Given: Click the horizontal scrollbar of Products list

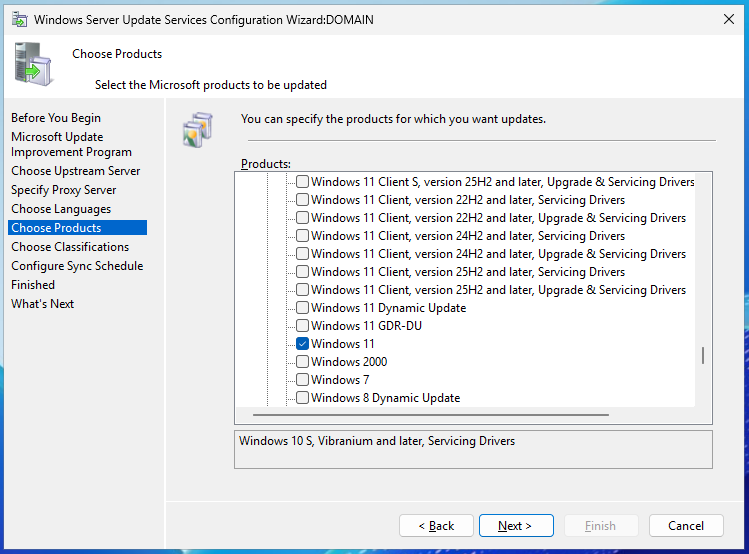Looking at the screenshot, I should coord(431,415).
